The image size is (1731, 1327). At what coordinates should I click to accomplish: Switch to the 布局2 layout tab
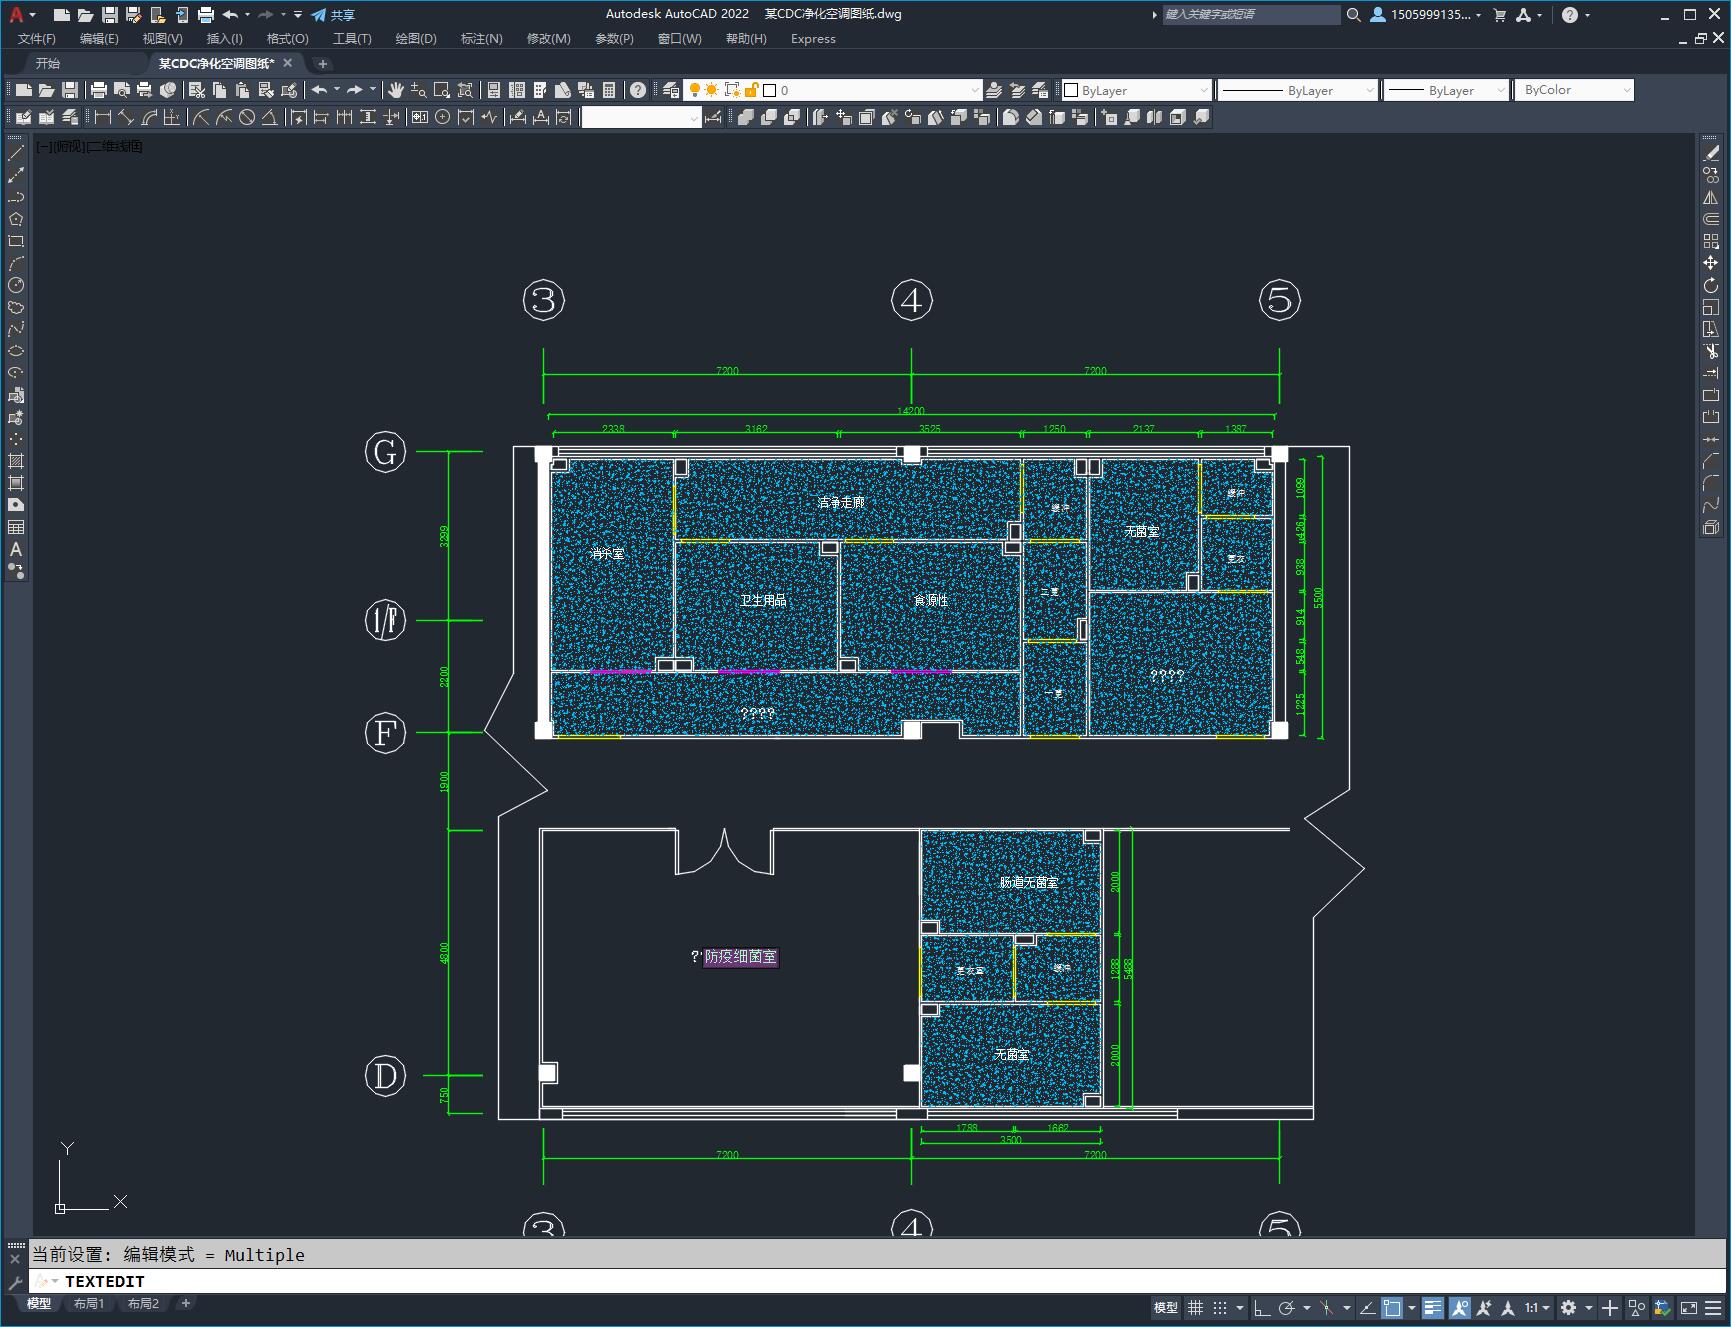tap(143, 1303)
